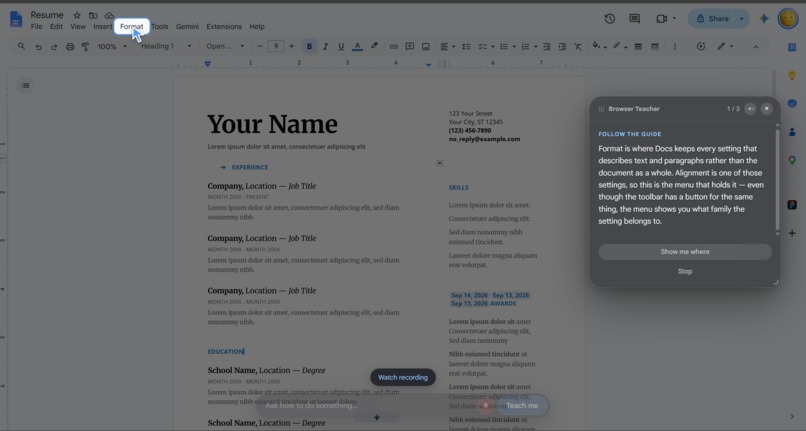
Task: Show all comments in the header
Action: (635, 19)
